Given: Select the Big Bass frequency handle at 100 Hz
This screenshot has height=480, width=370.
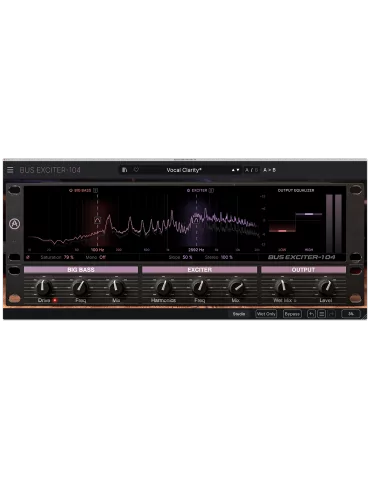Looking at the screenshot, I should [x=97, y=220].
